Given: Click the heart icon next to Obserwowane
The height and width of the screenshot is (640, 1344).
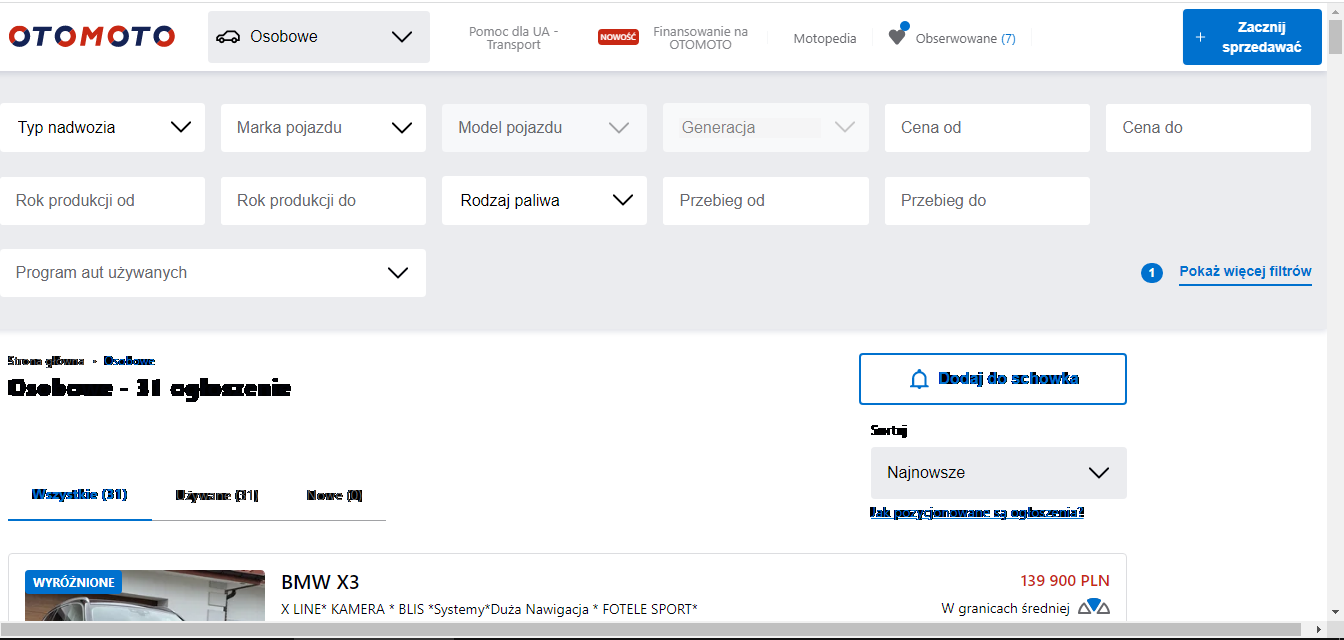Looking at the screenshot, I should pos(897,37).
